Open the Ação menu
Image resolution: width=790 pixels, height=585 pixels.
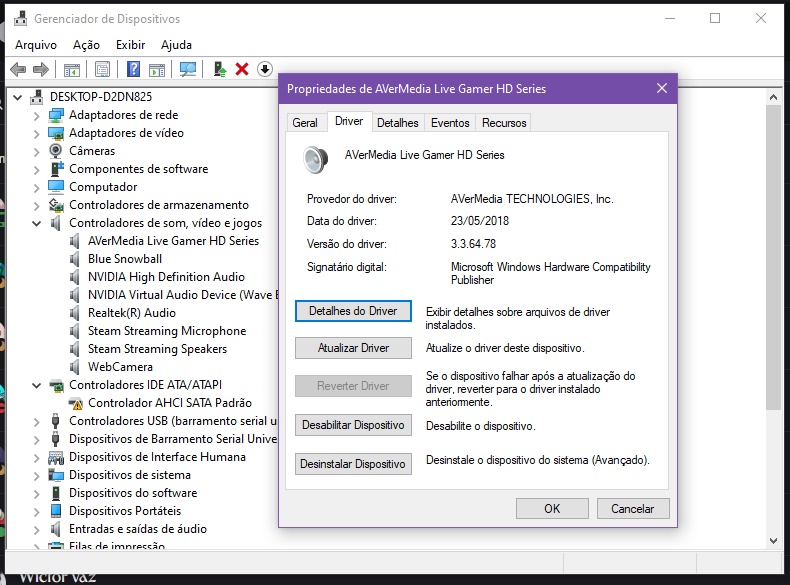86,45
